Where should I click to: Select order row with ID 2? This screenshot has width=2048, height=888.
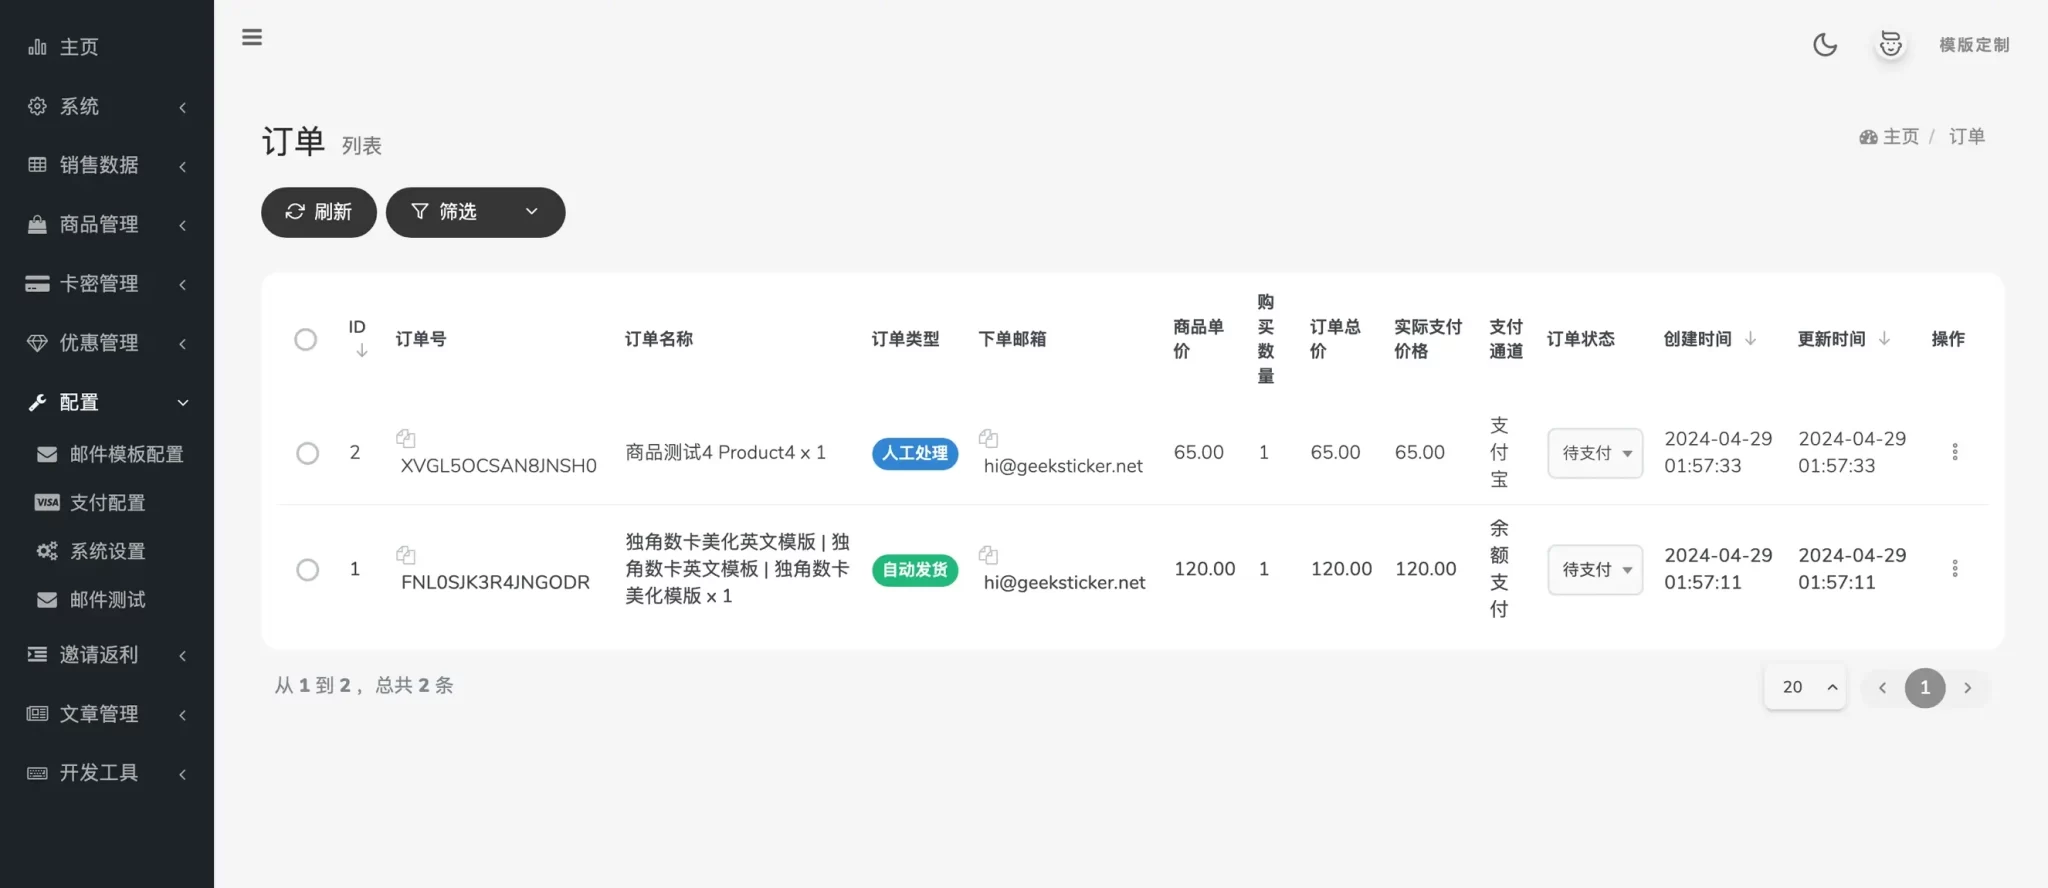308,453
